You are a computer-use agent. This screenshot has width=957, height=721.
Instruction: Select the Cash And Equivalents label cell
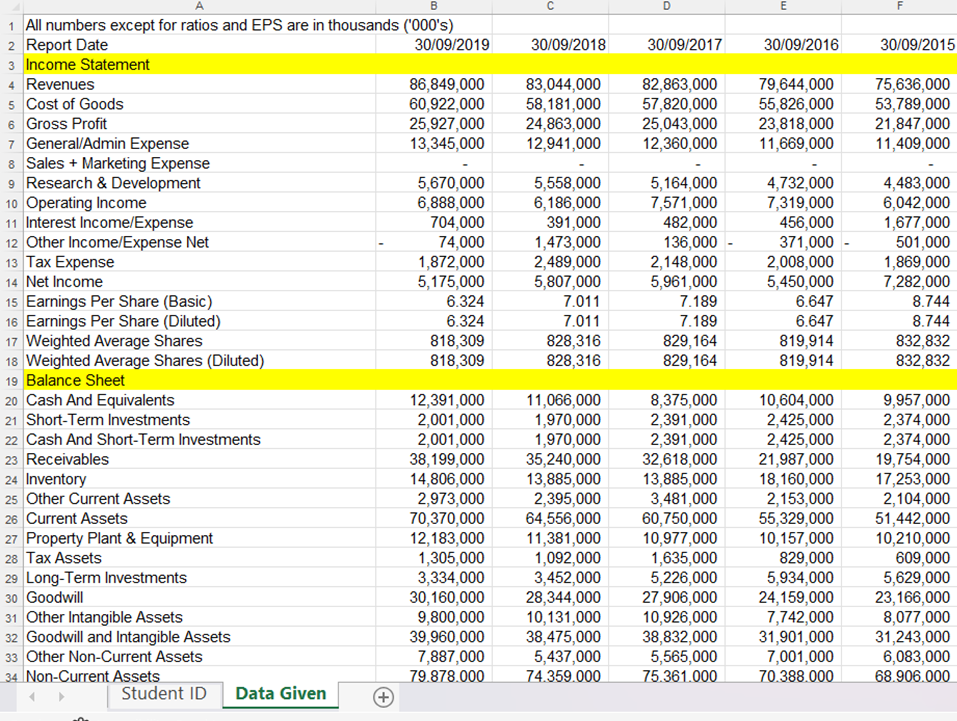click(100, 399)
